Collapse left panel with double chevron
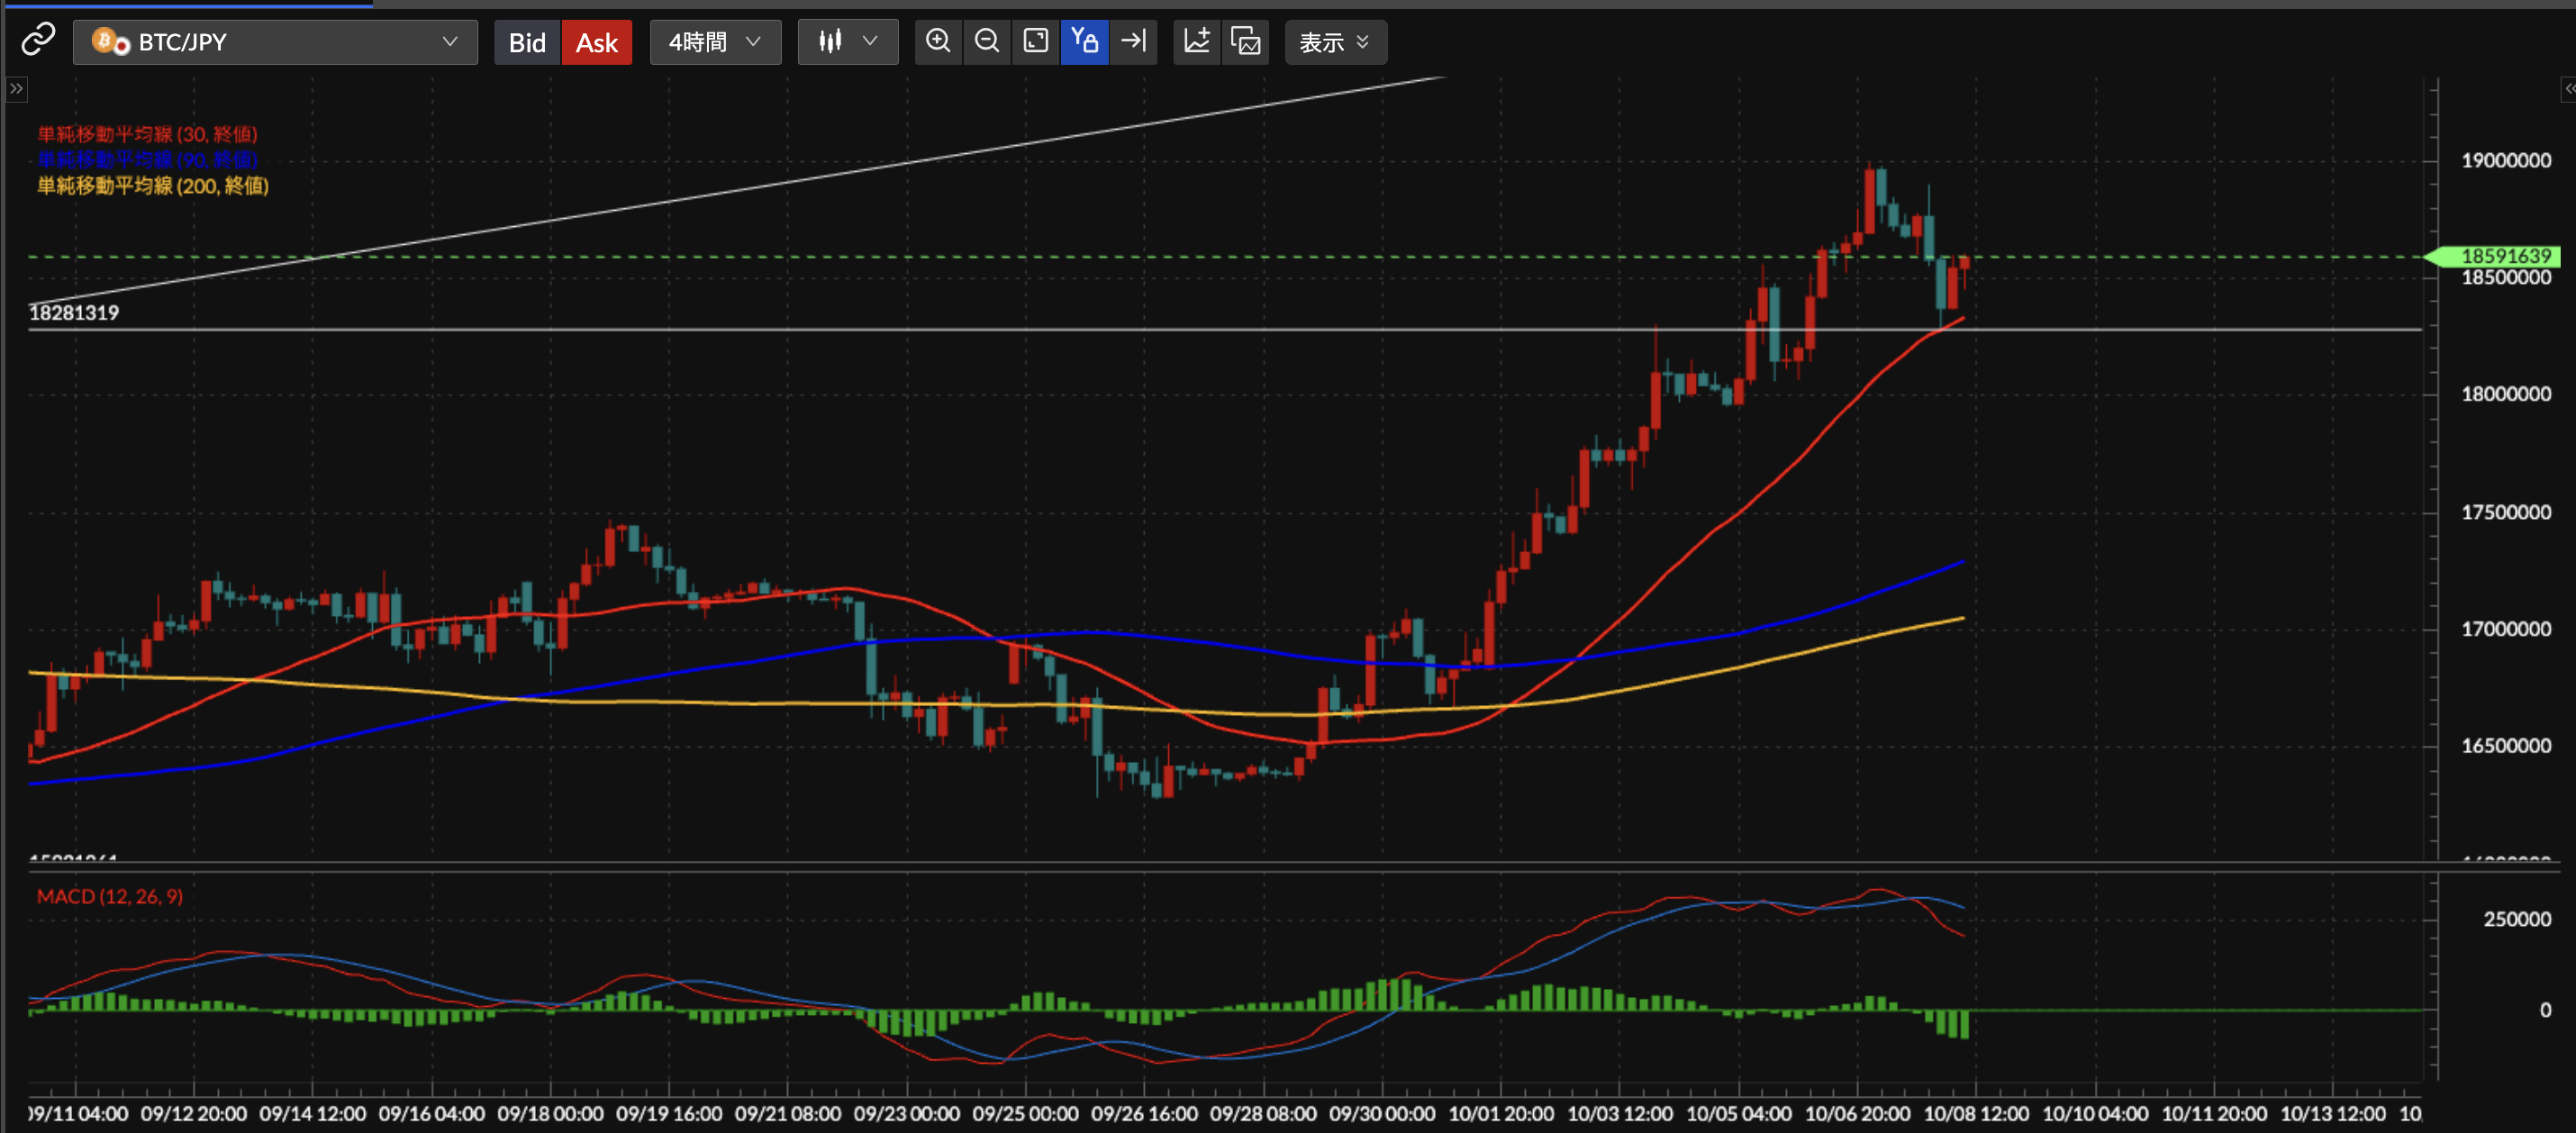Screen dimensions: 2576x1133 [16, 89]
